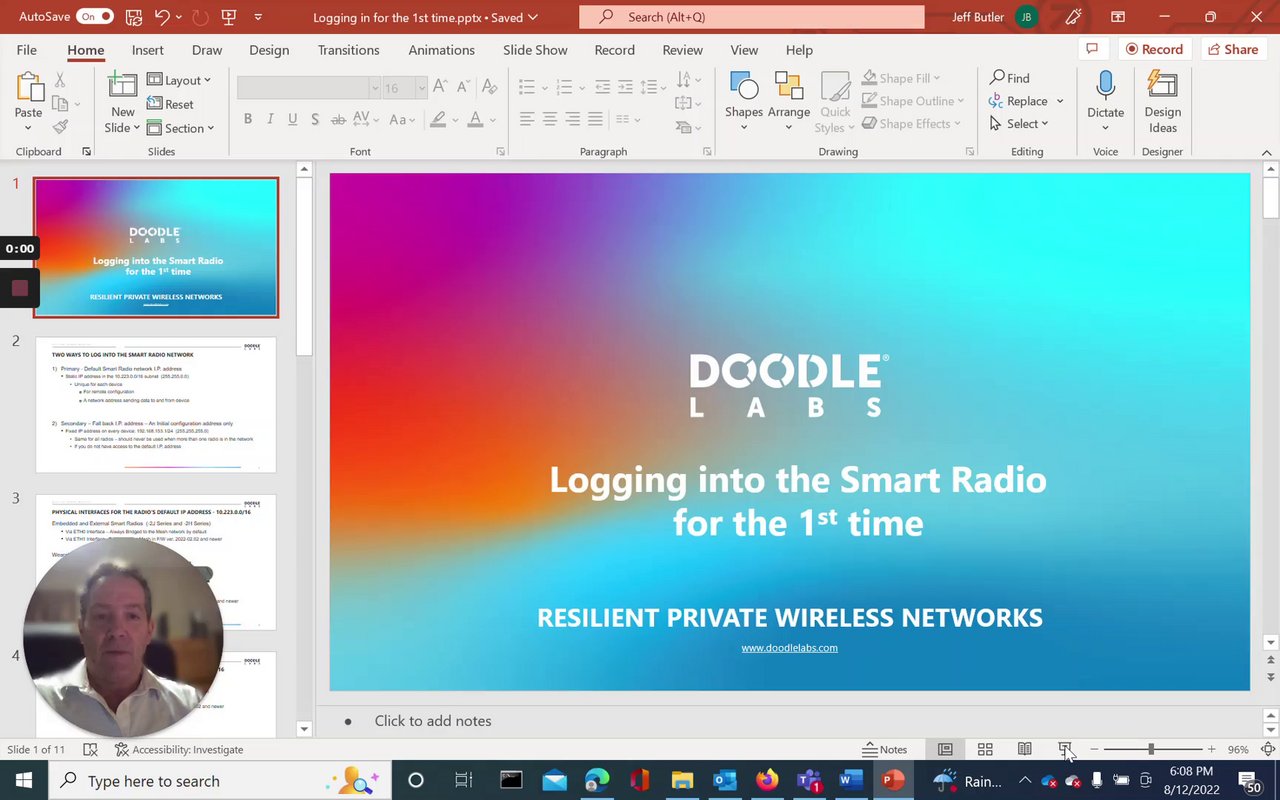Image resolution: width=1280 pixels, height=800 pixels.
Task: Toggle AutoSave off
Action: [x=95, y=17]
